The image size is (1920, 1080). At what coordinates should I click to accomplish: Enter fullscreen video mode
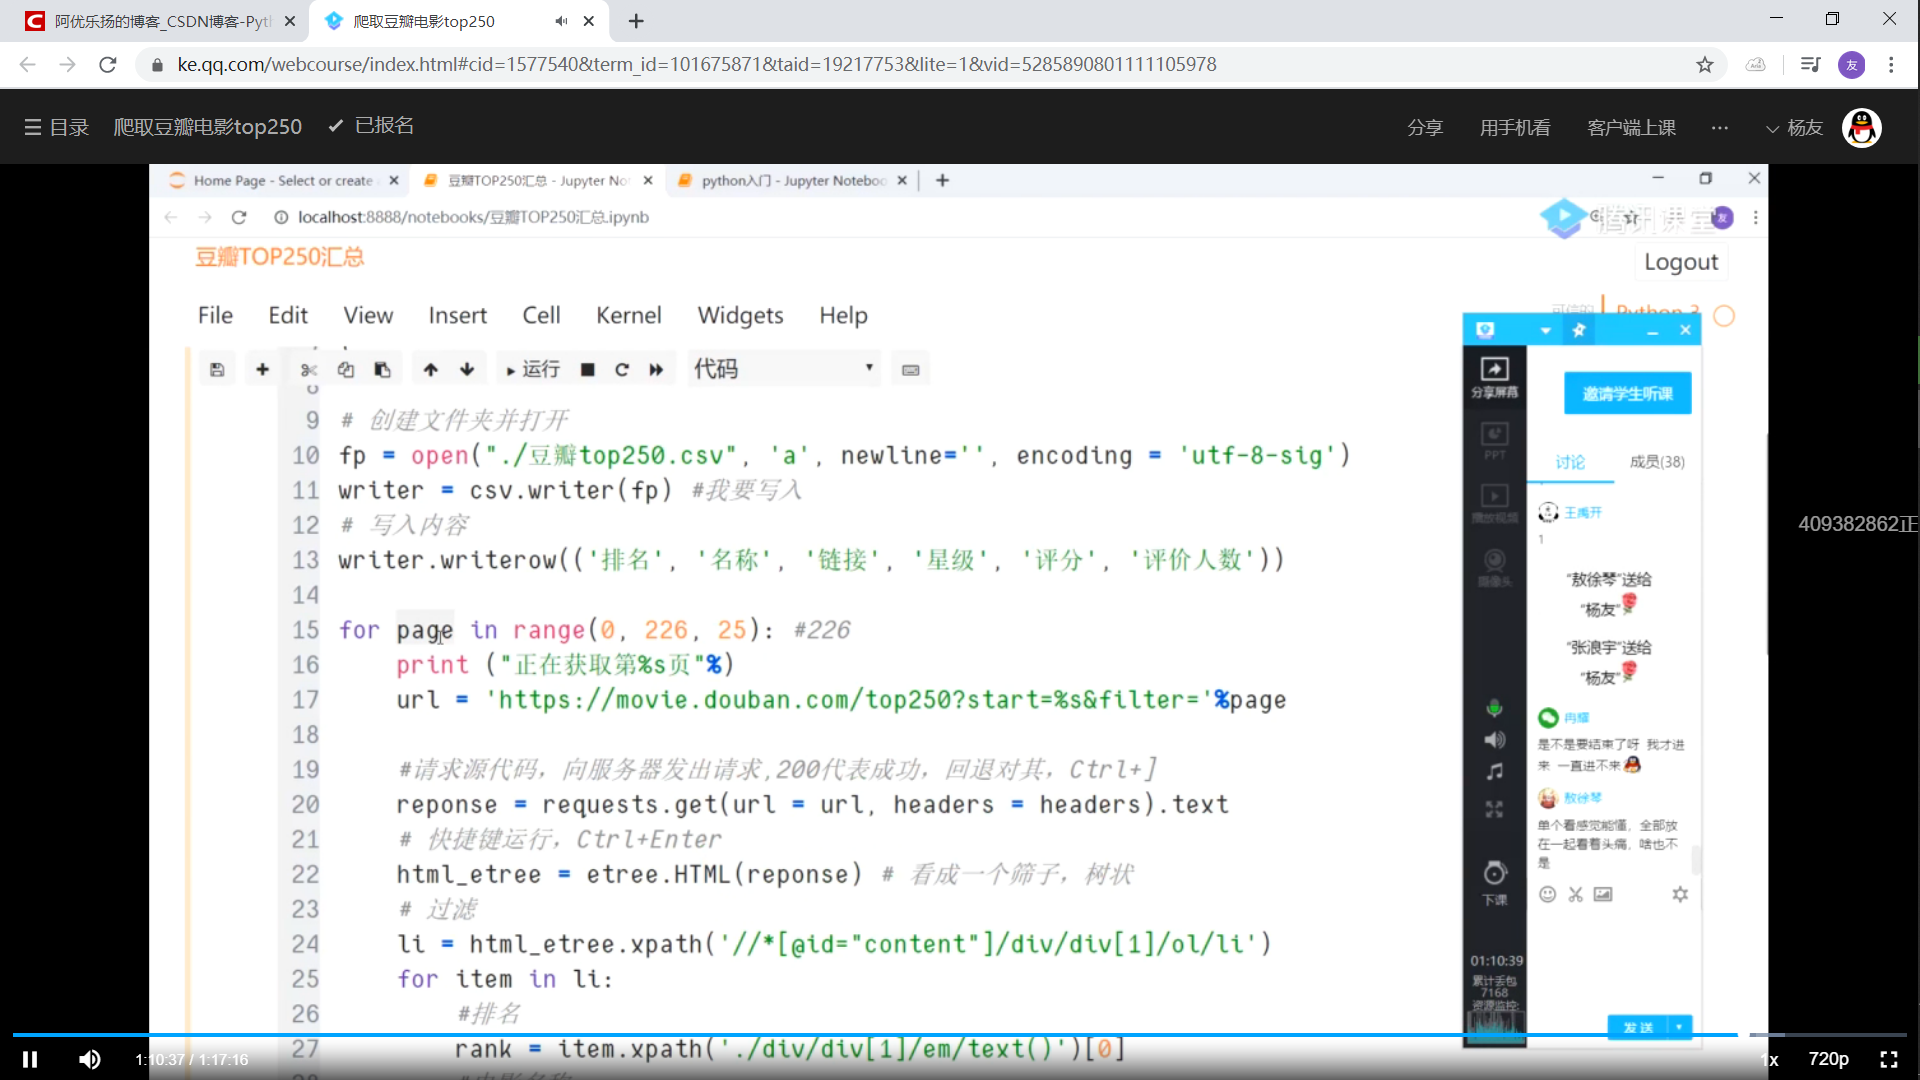[x=1888, y=1059]
